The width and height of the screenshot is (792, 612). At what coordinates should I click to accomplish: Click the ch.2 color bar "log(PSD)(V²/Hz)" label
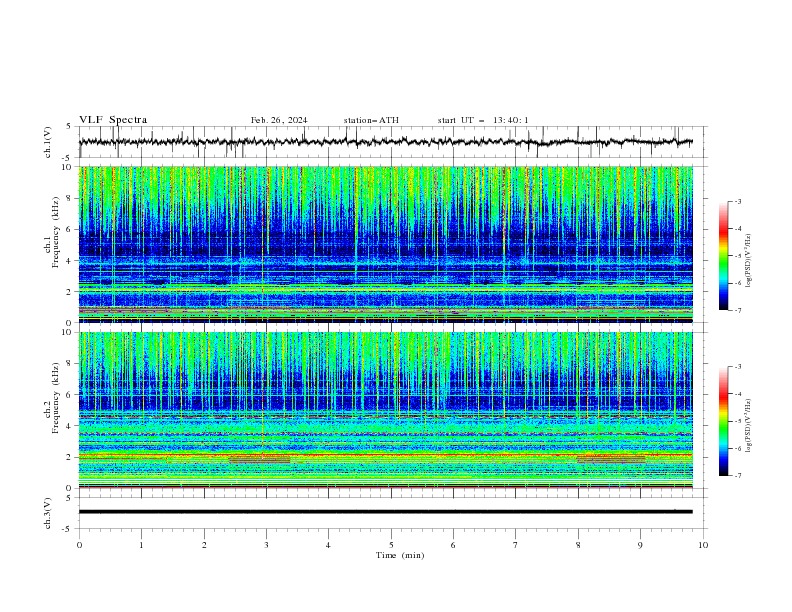click(749, 426)
